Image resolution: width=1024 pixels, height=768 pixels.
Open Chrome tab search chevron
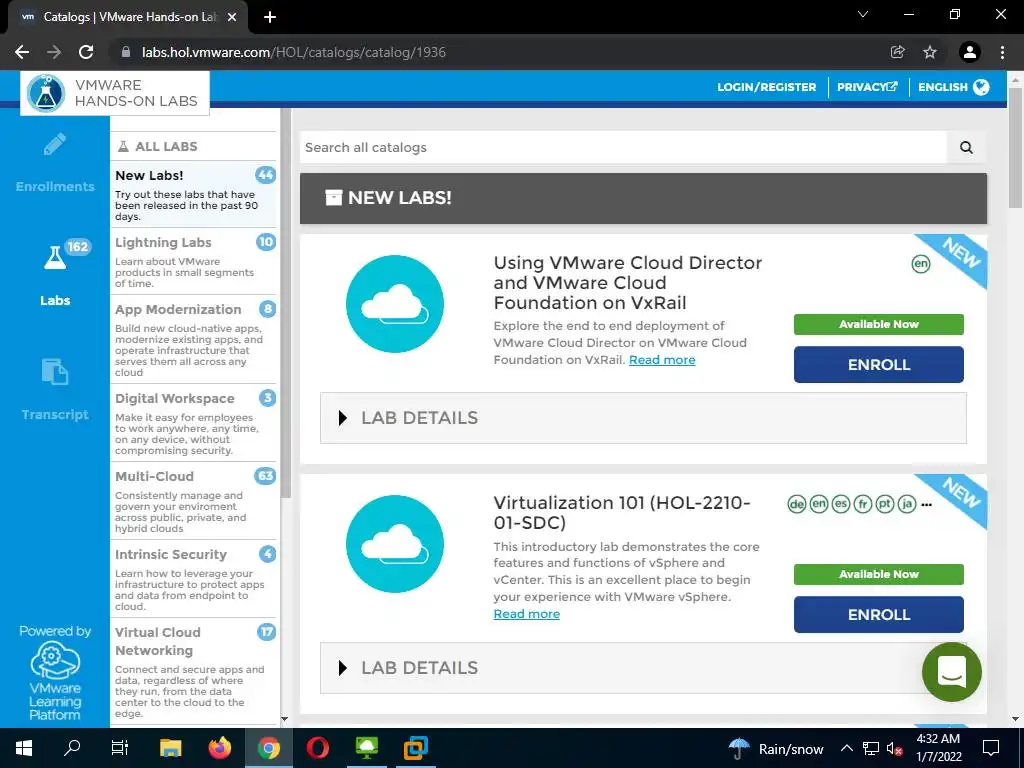[x=863, y=14]
